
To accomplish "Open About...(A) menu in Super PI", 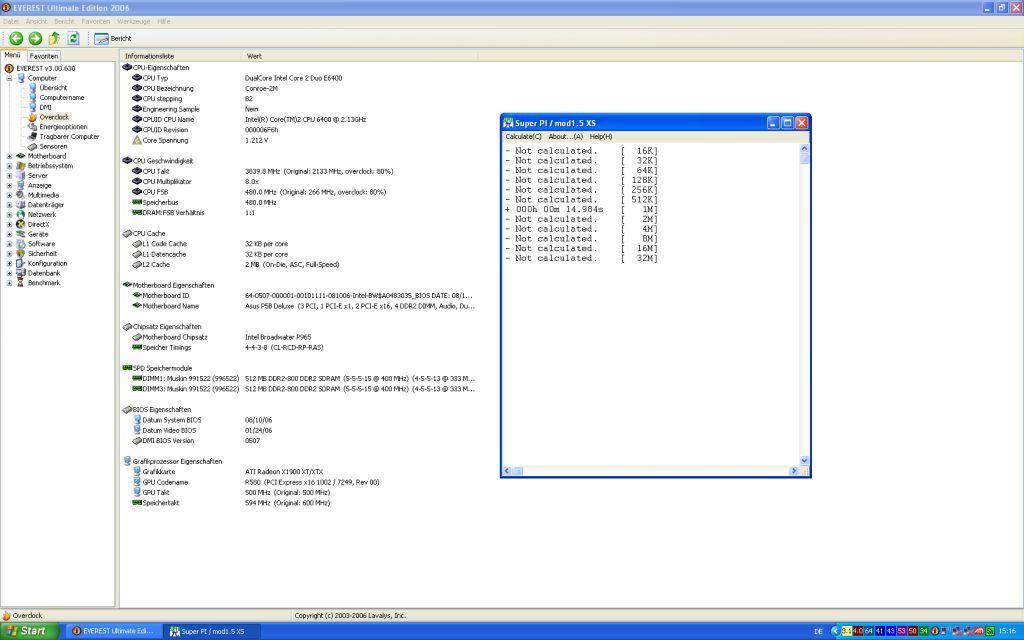I will pyautogui.click(x=566, y=136).
